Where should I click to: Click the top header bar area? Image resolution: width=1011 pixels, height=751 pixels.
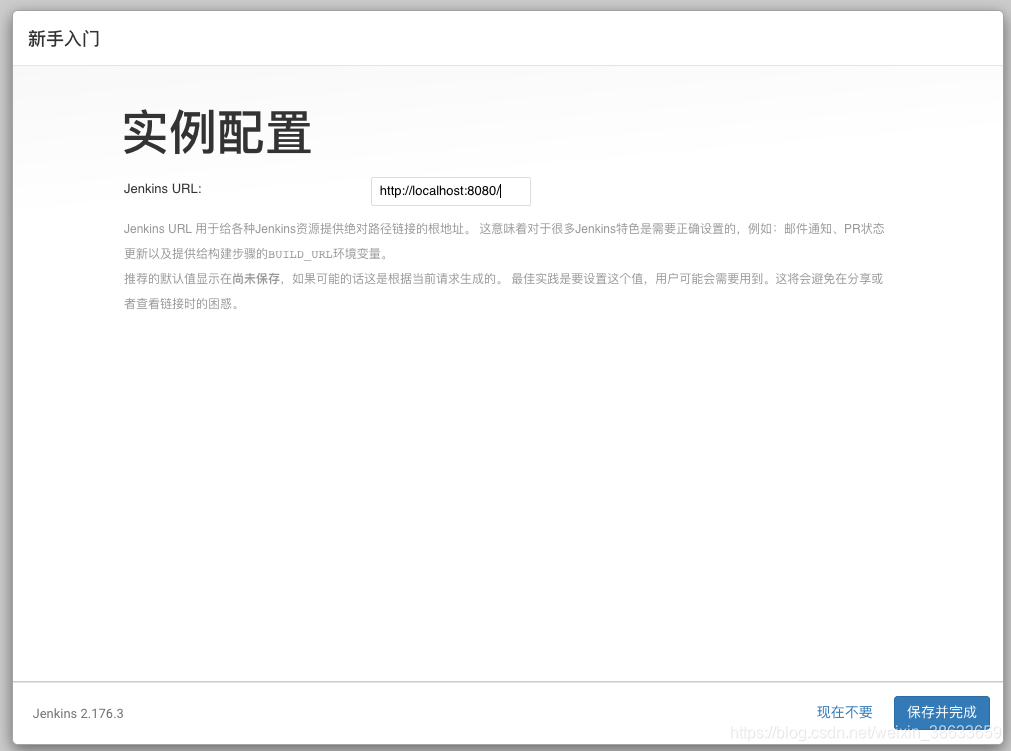[x=500, y=38]
